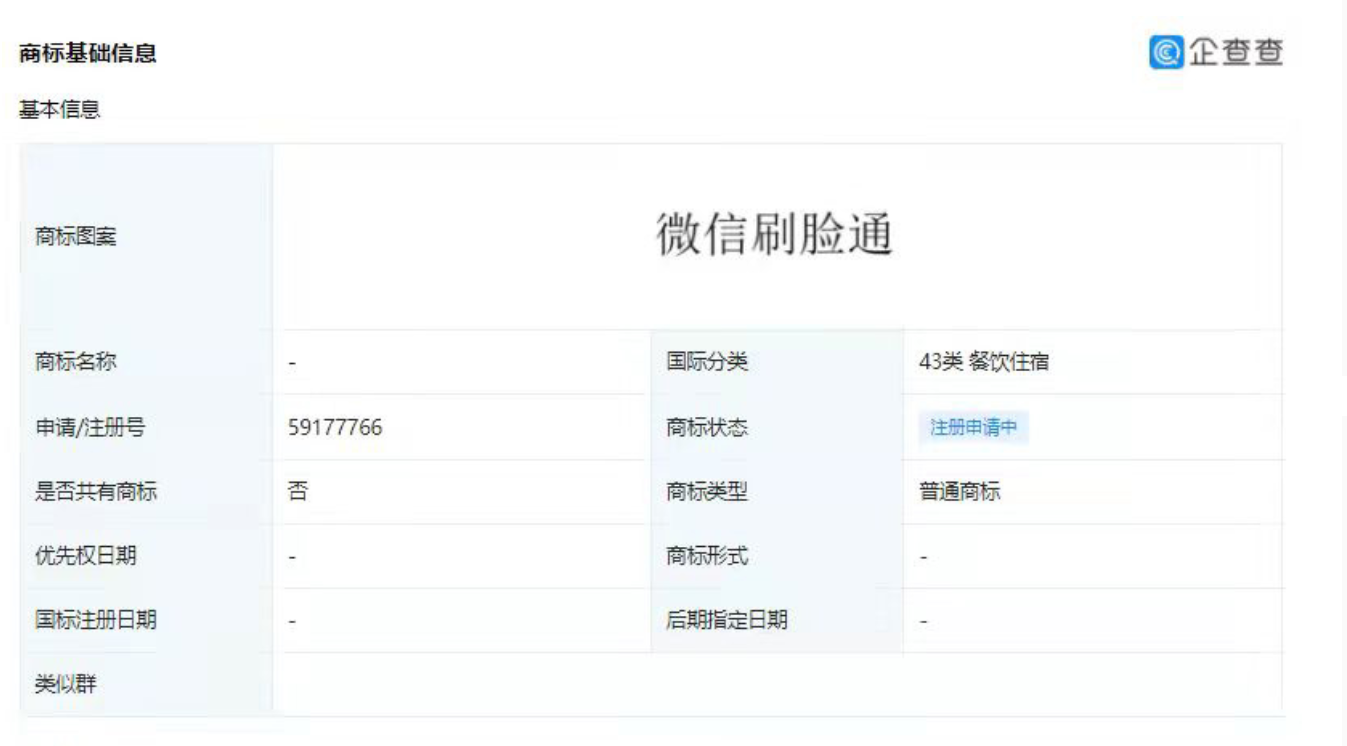Viewport: 1347px width, 746px height.
Task: Select the registration number 59177766
Action: [335, 428]
